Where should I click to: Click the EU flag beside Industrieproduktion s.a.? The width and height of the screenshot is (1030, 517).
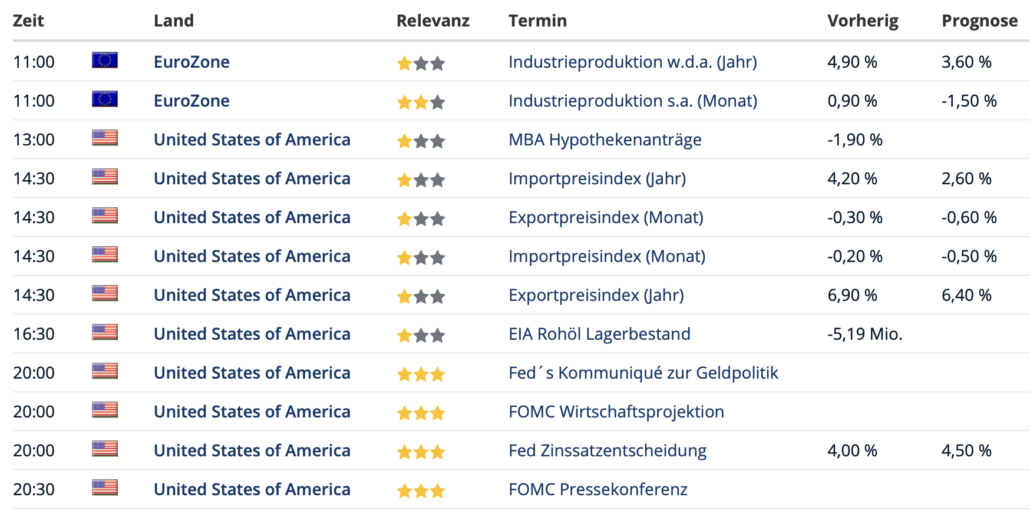tap(104, 99)
